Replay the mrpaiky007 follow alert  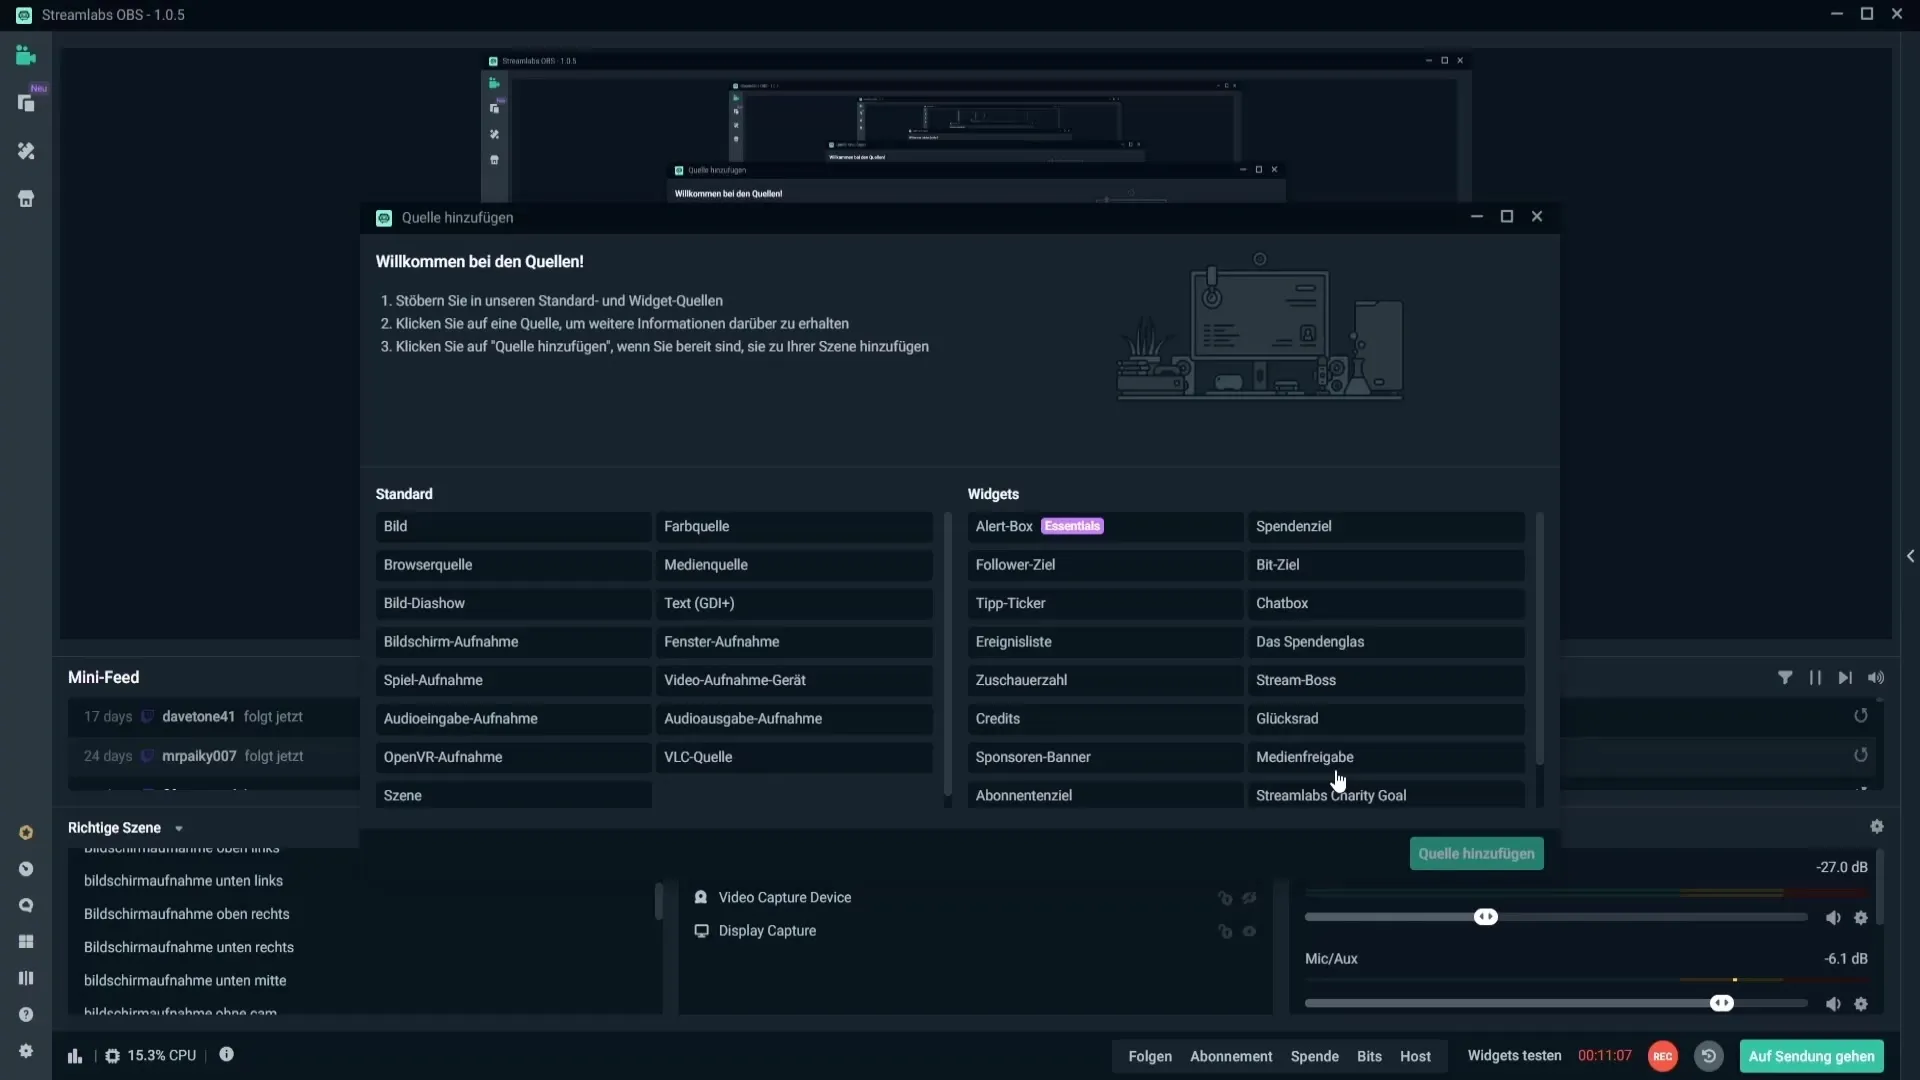[1861, 756]
